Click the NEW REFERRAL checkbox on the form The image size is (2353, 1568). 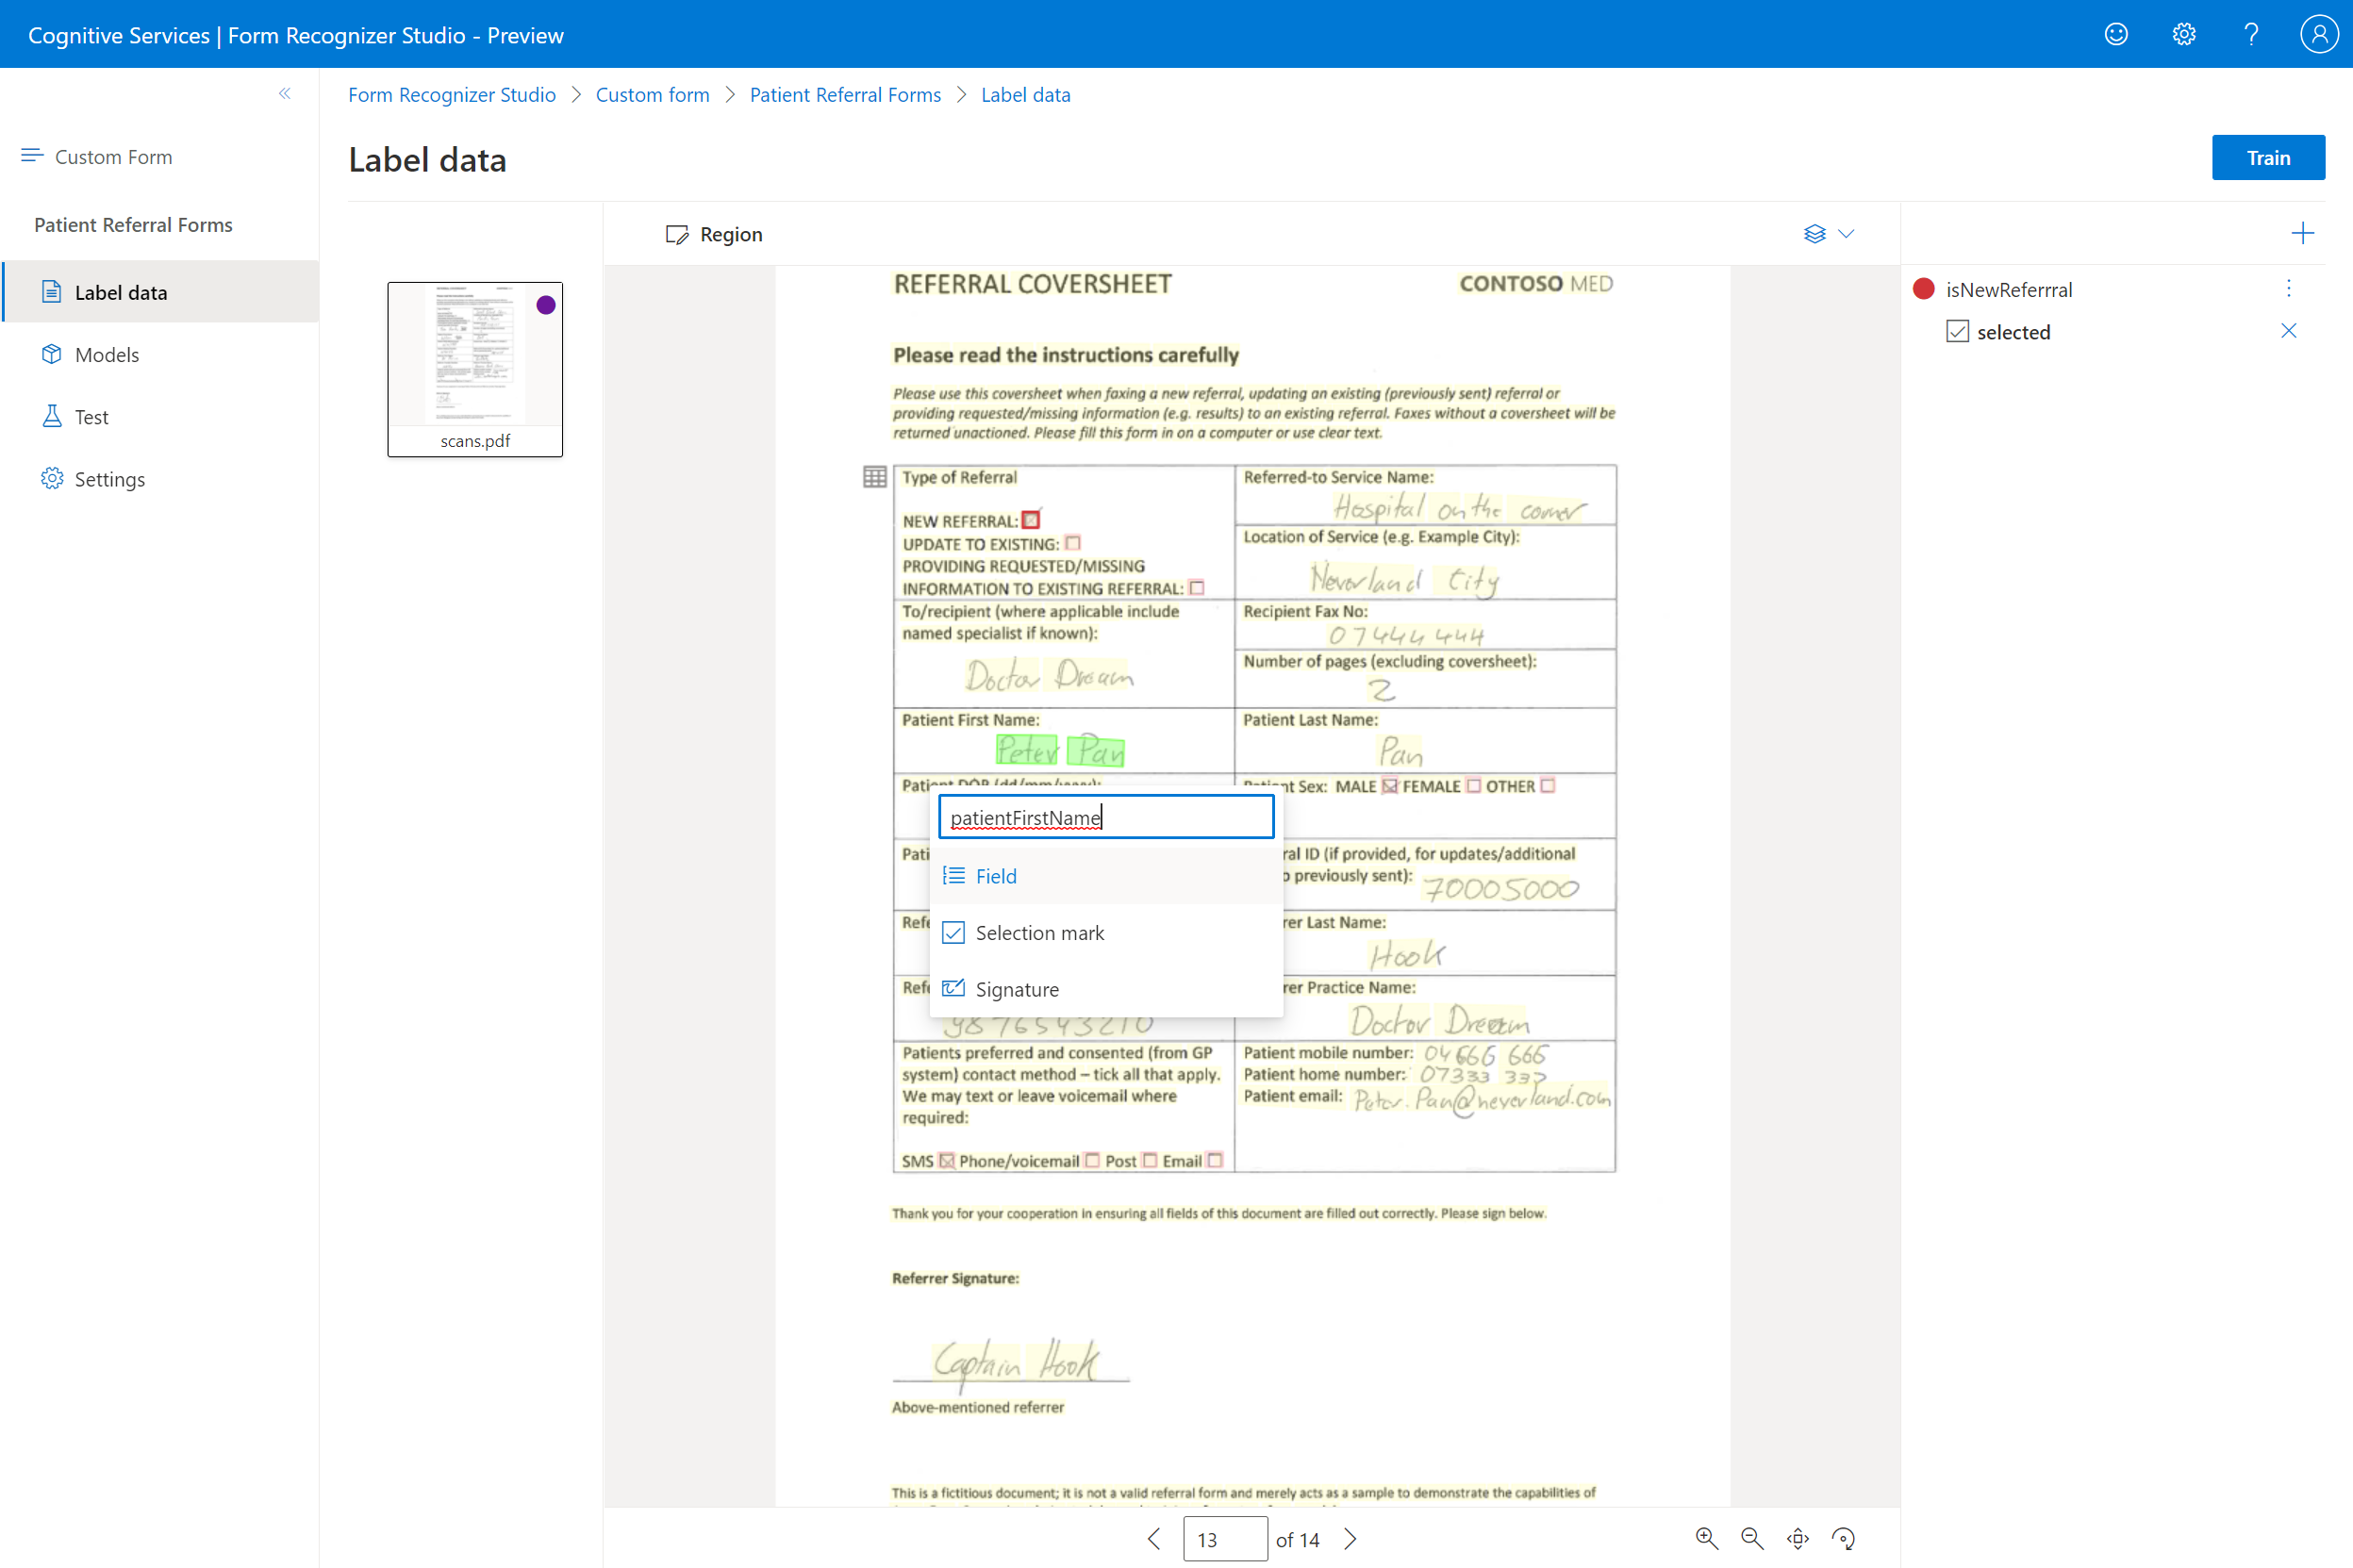coord(1031,520)
